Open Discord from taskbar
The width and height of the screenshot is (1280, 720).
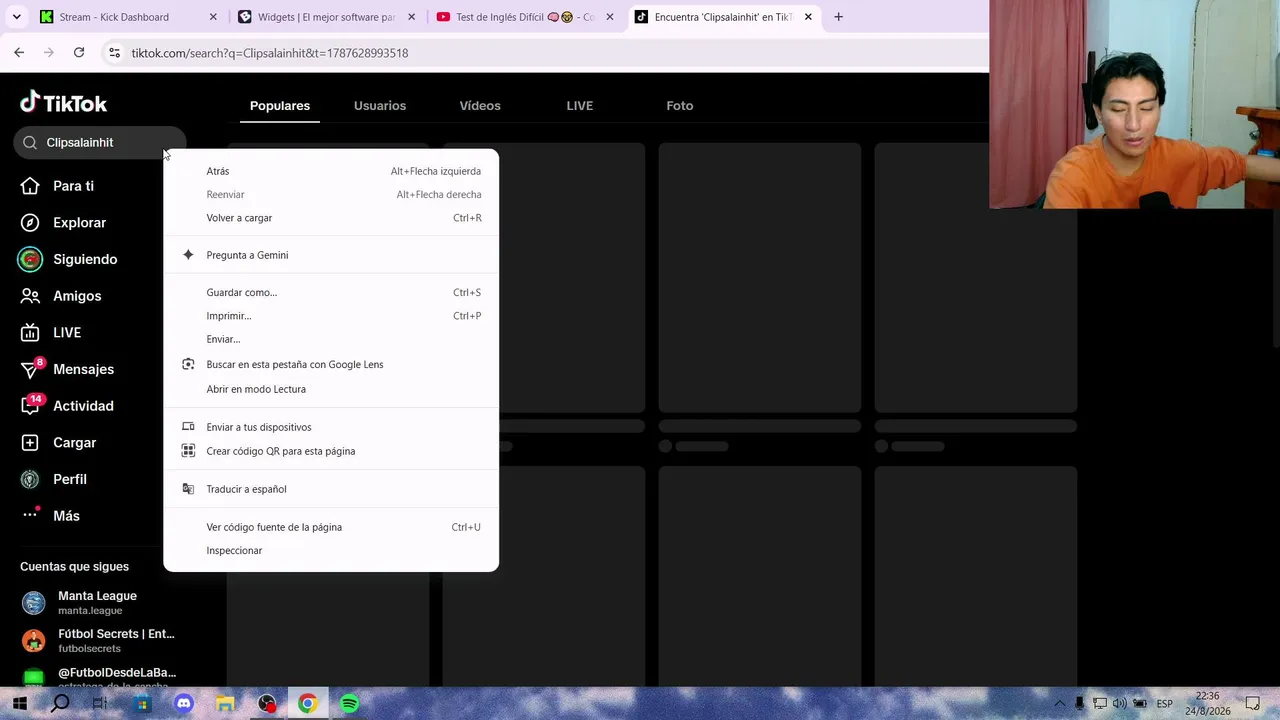pos(184,704)
